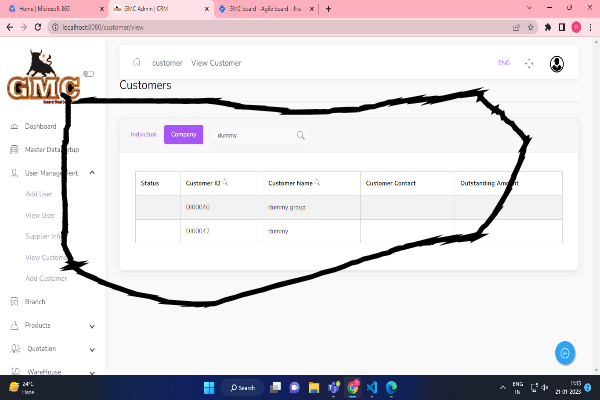Select the Company customer filter
This screenshot has height=400, width=600.
pyautogui.click(x=183, y=134)
